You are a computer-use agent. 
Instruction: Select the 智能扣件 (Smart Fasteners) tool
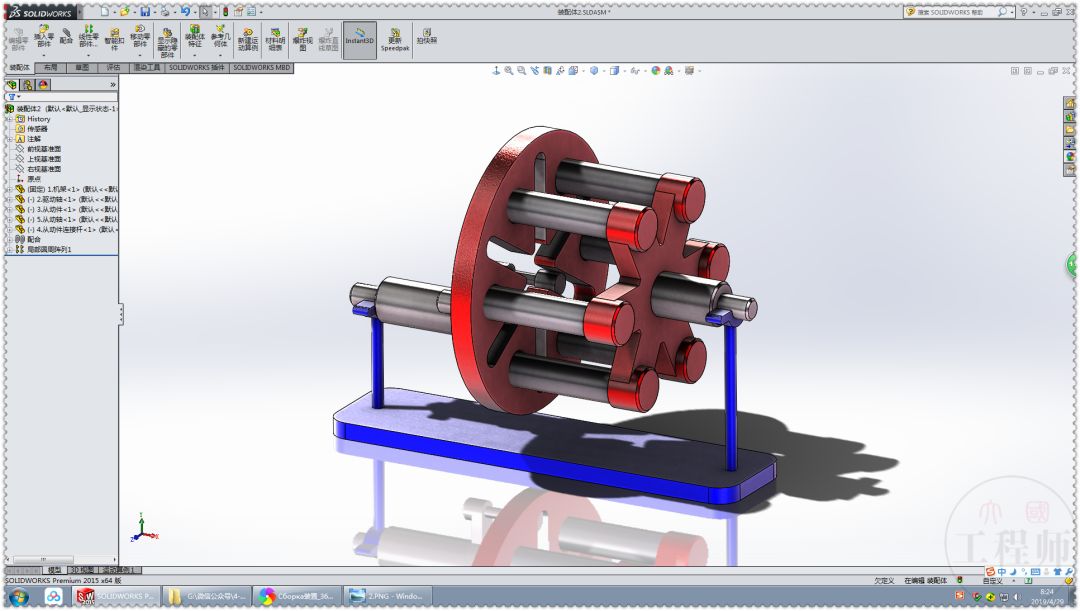pos(113,35)
